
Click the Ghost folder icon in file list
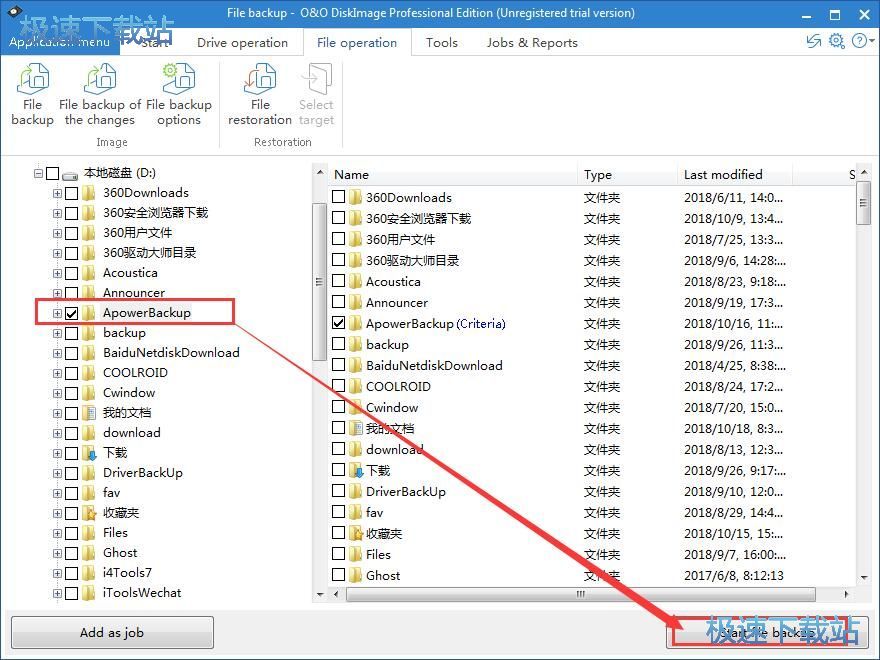[x=355, y=575]
